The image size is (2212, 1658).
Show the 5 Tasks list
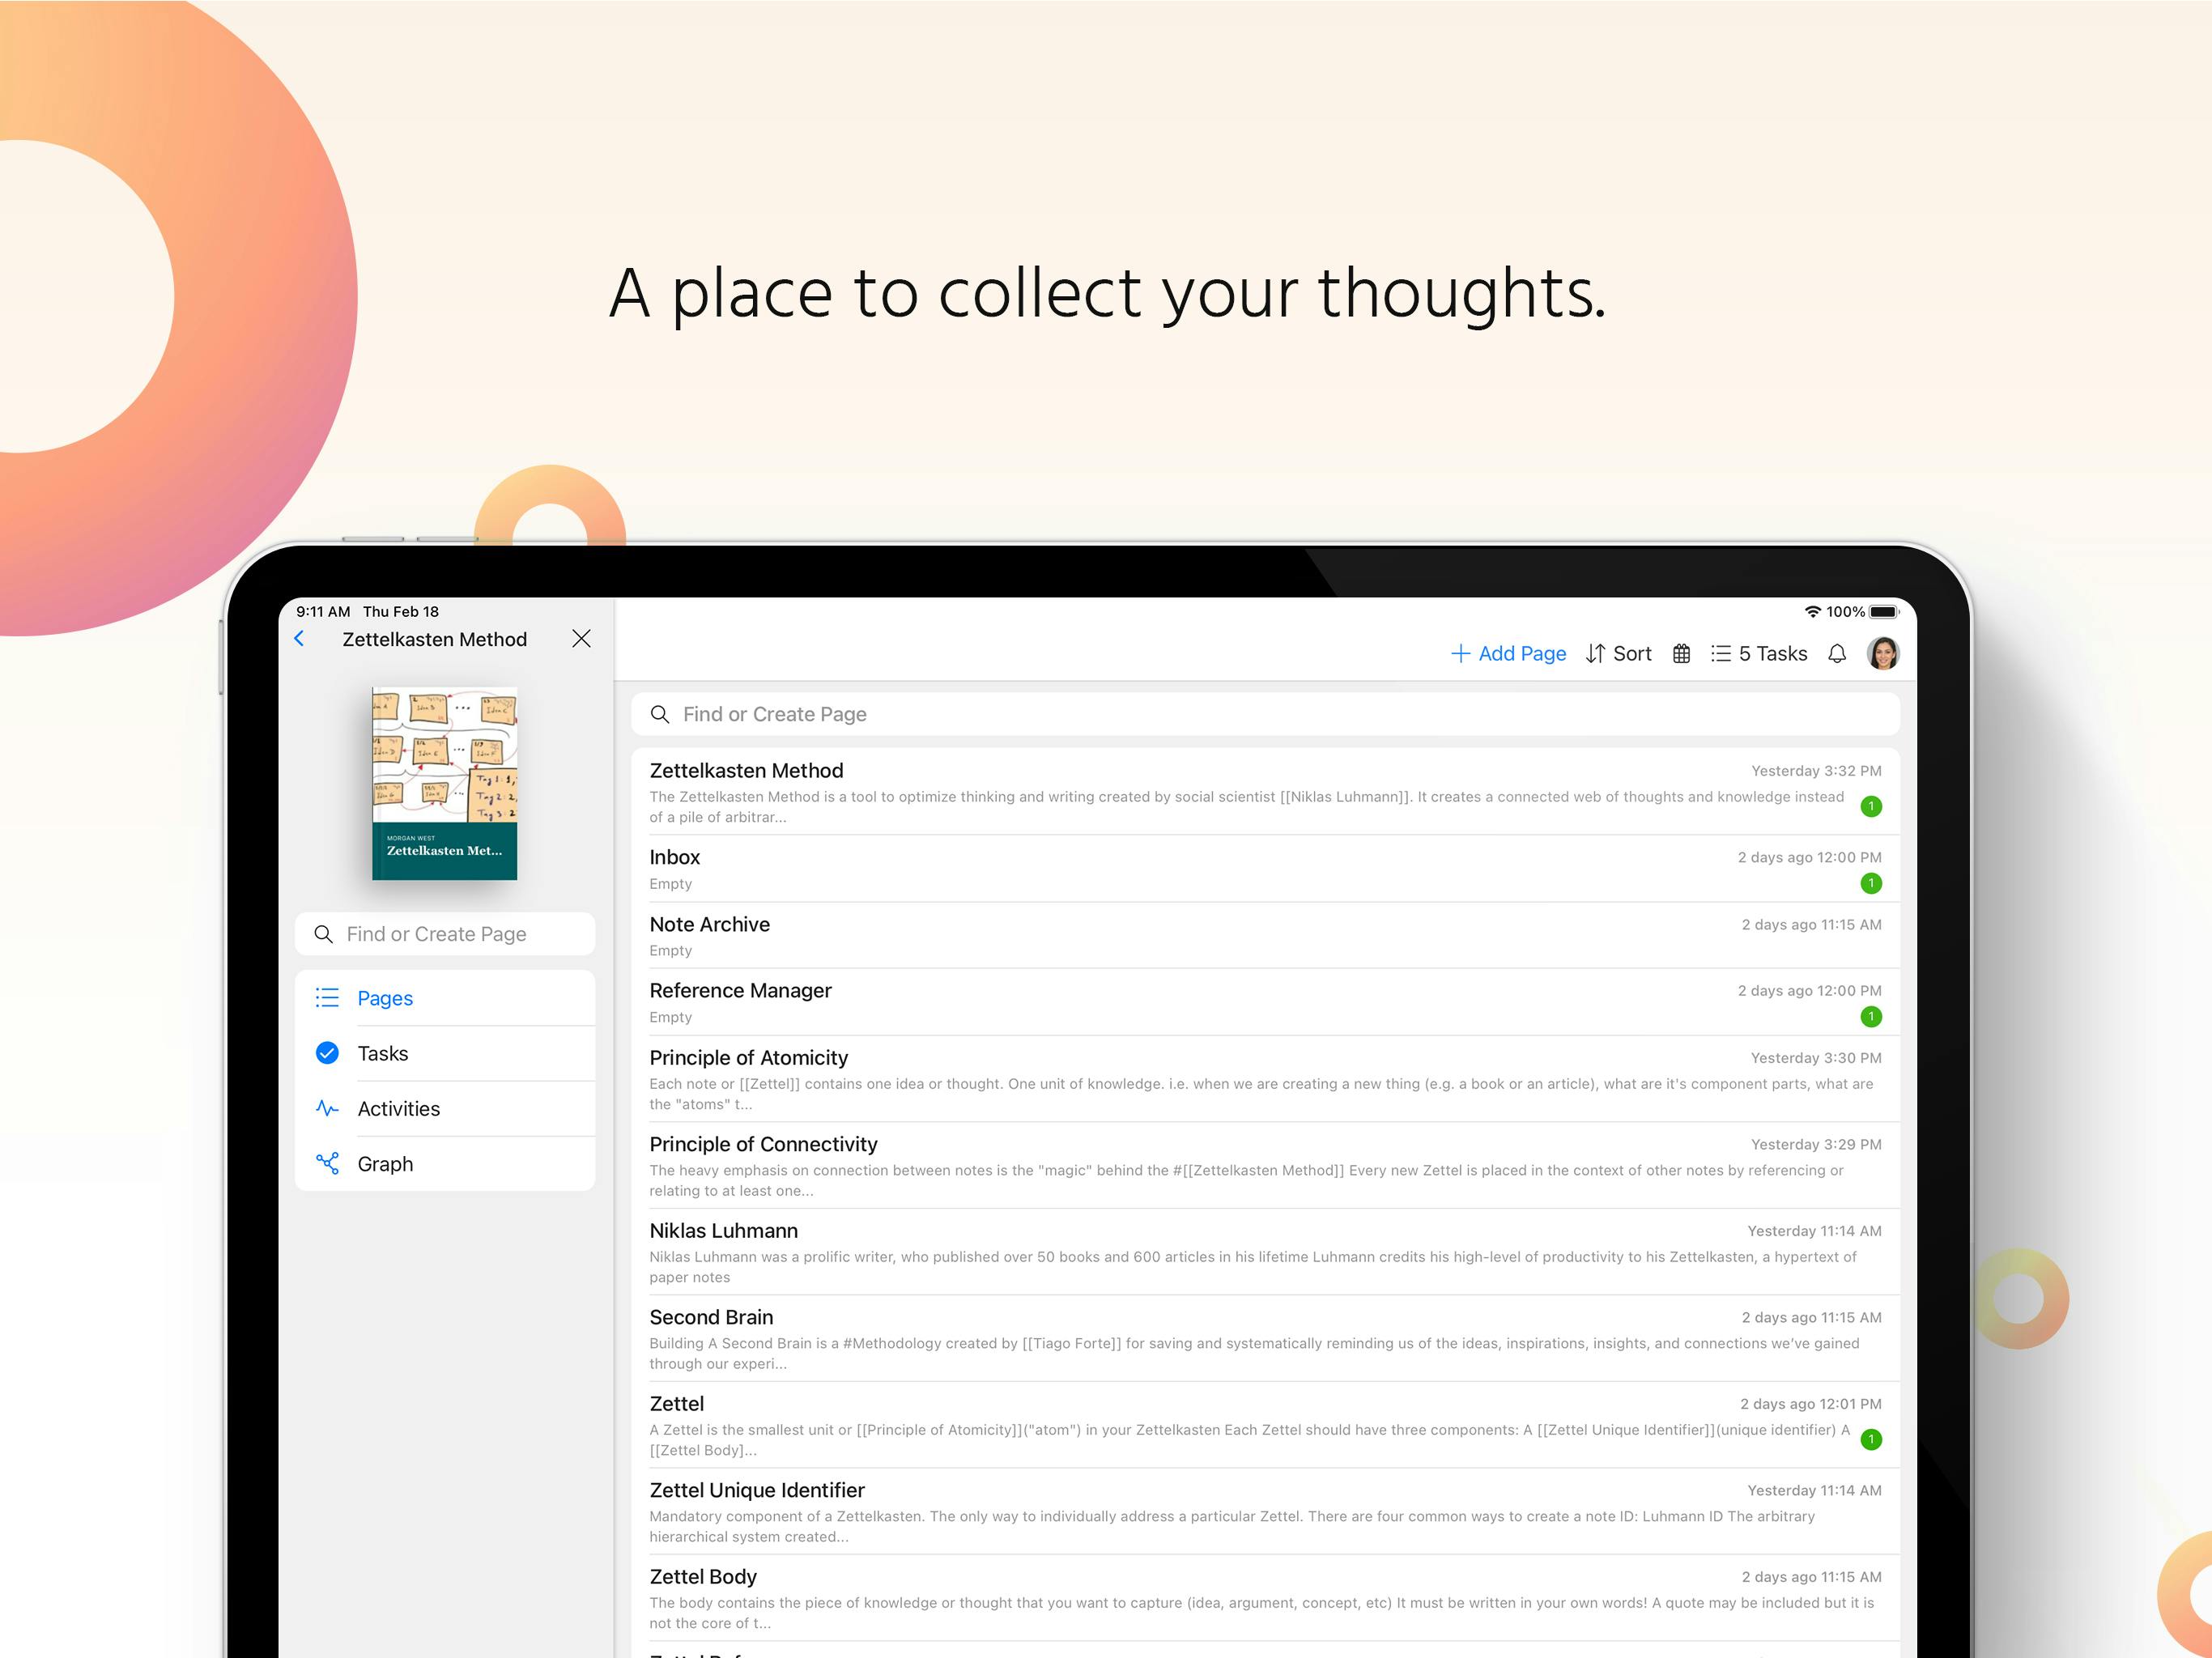tap(1759, 654)
